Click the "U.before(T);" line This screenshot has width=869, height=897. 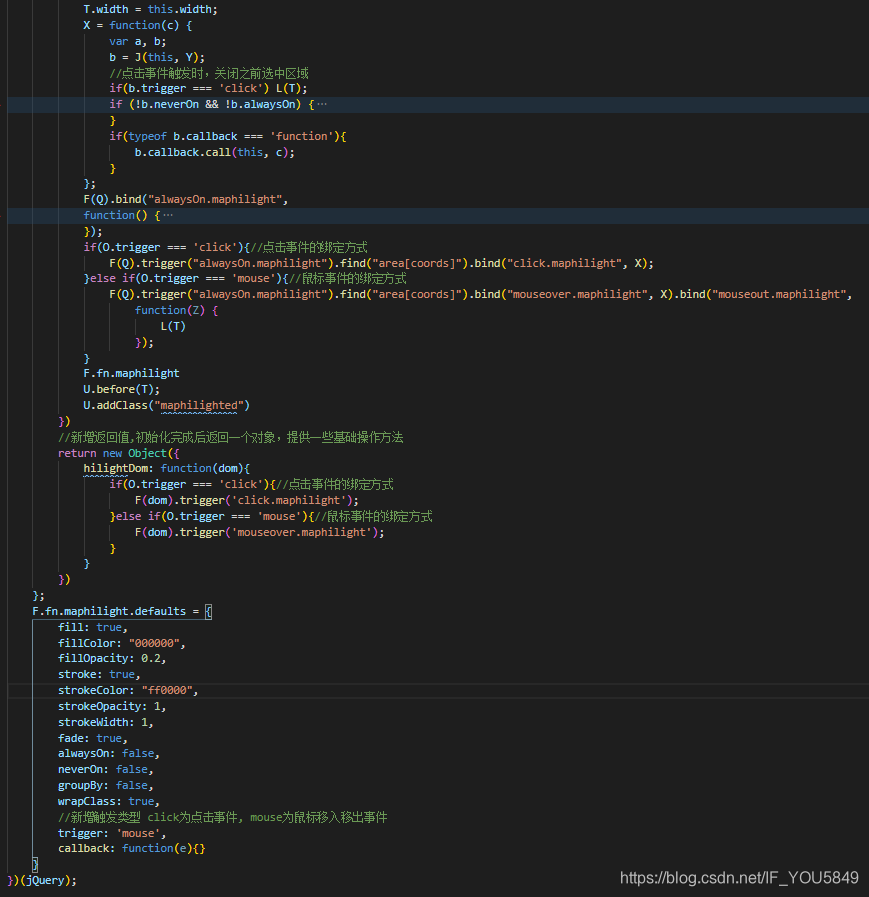tap(122, 389)
